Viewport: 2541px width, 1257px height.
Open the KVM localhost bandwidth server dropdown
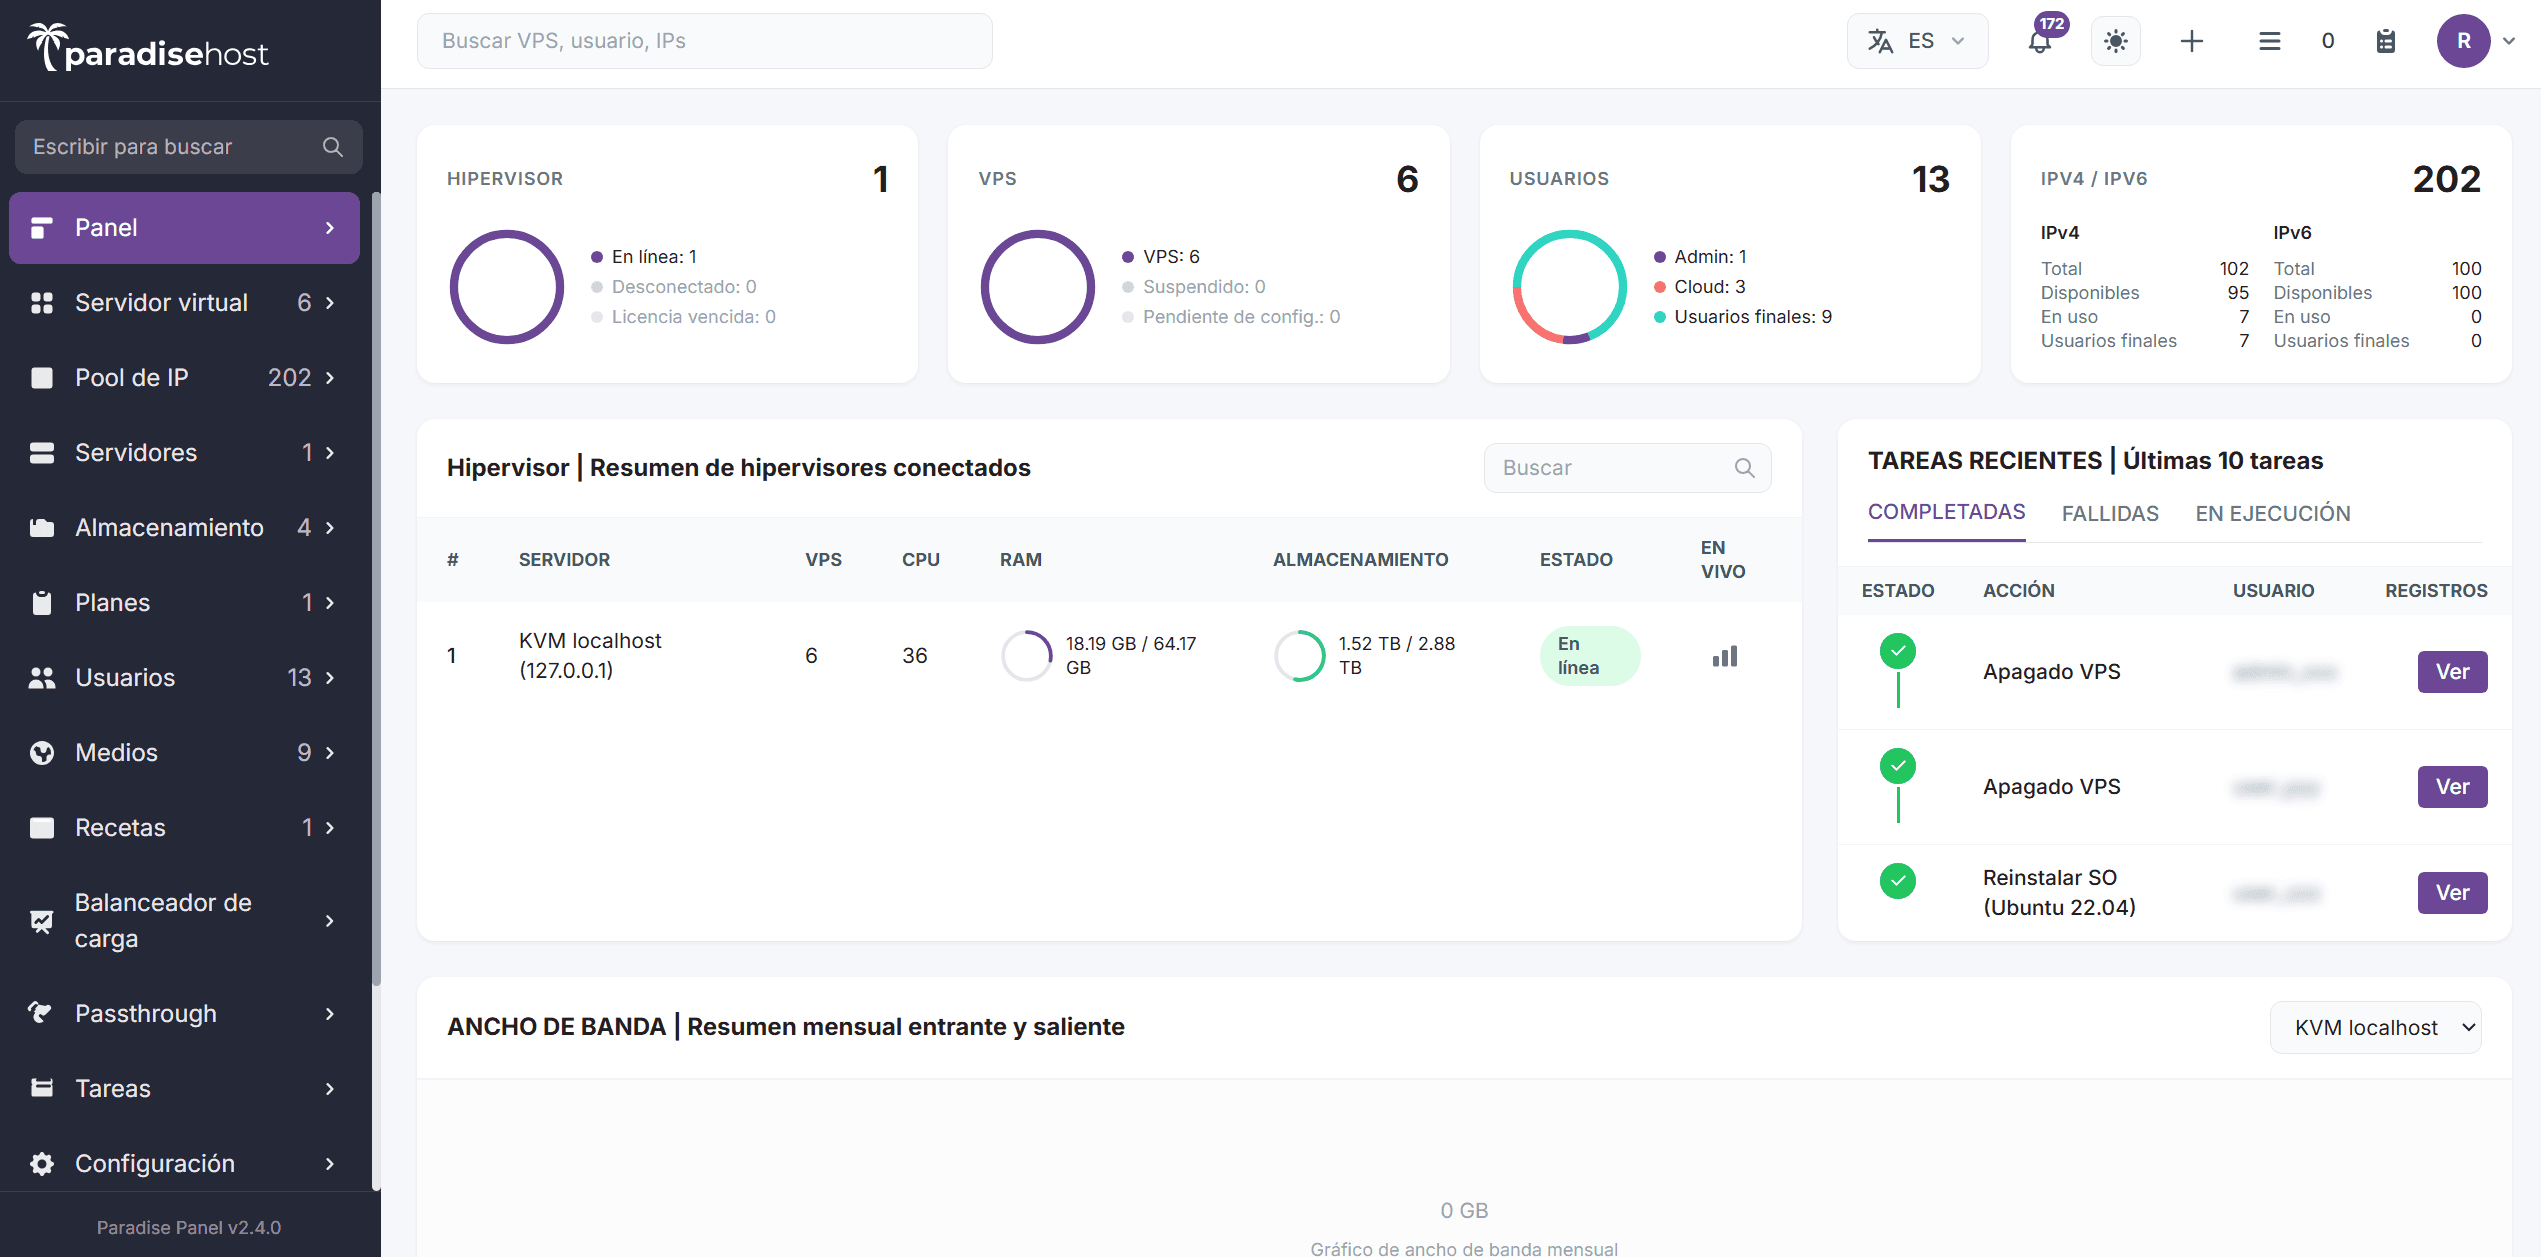click(x=2375, y=1027)
